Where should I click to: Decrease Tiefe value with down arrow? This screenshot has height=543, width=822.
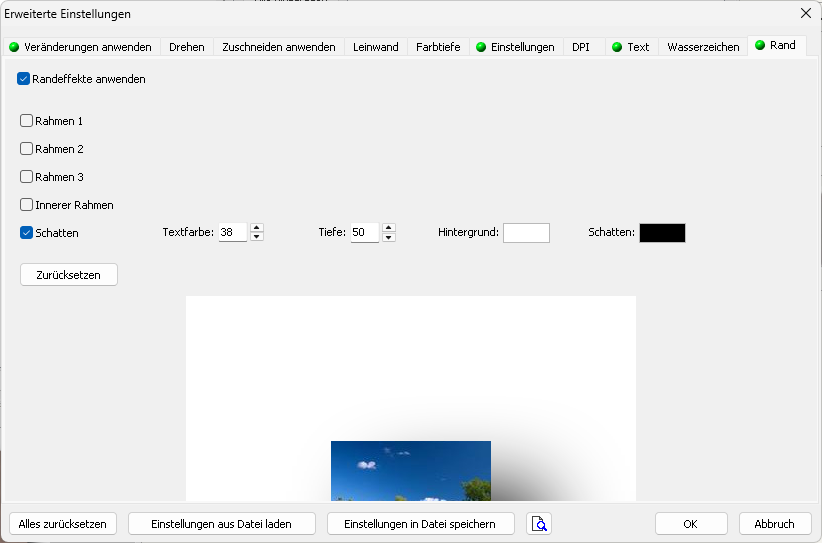coord(389,237)
